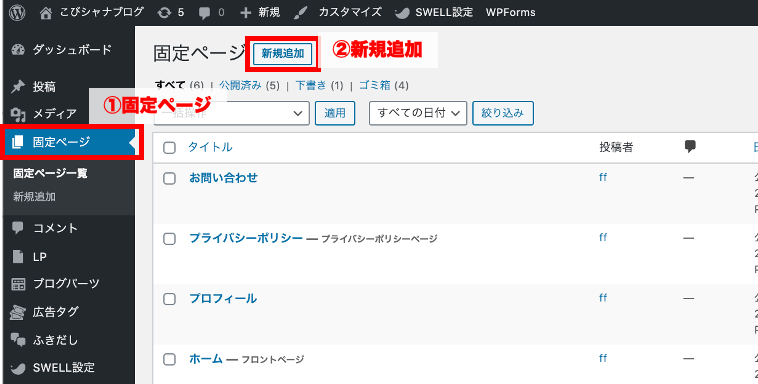This screenshot has width=758, height=384.
Task: Click こびシャナブログ site name
Action: click(x=102, y=13)
